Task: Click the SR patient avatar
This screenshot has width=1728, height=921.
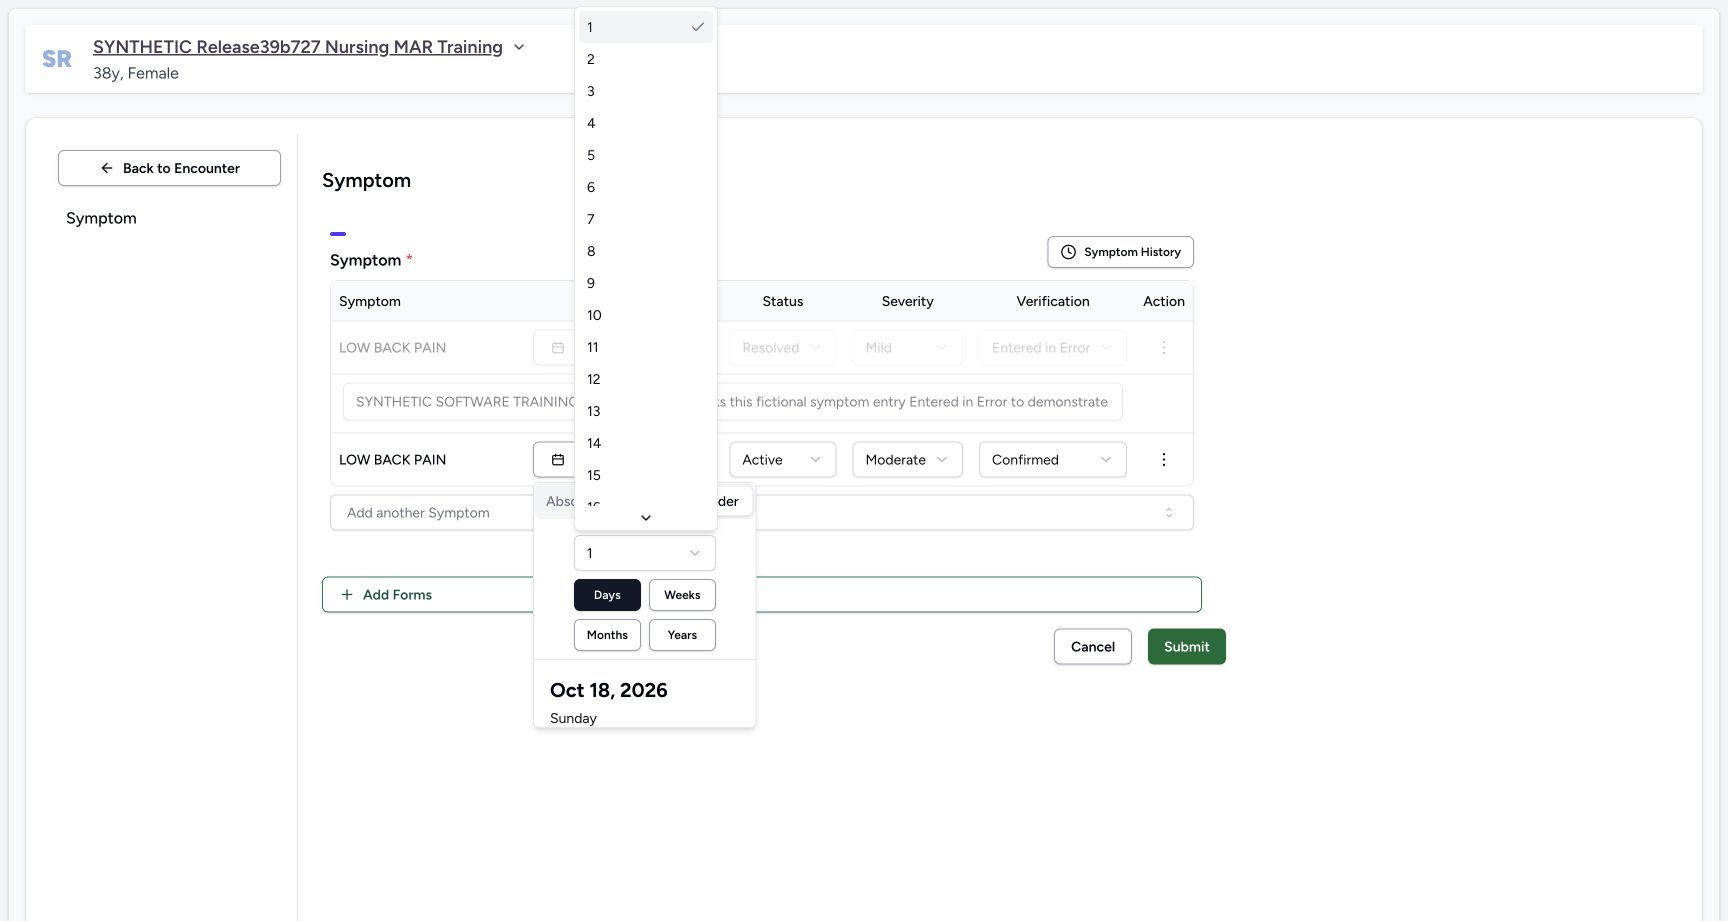Action: coord(57,59)
